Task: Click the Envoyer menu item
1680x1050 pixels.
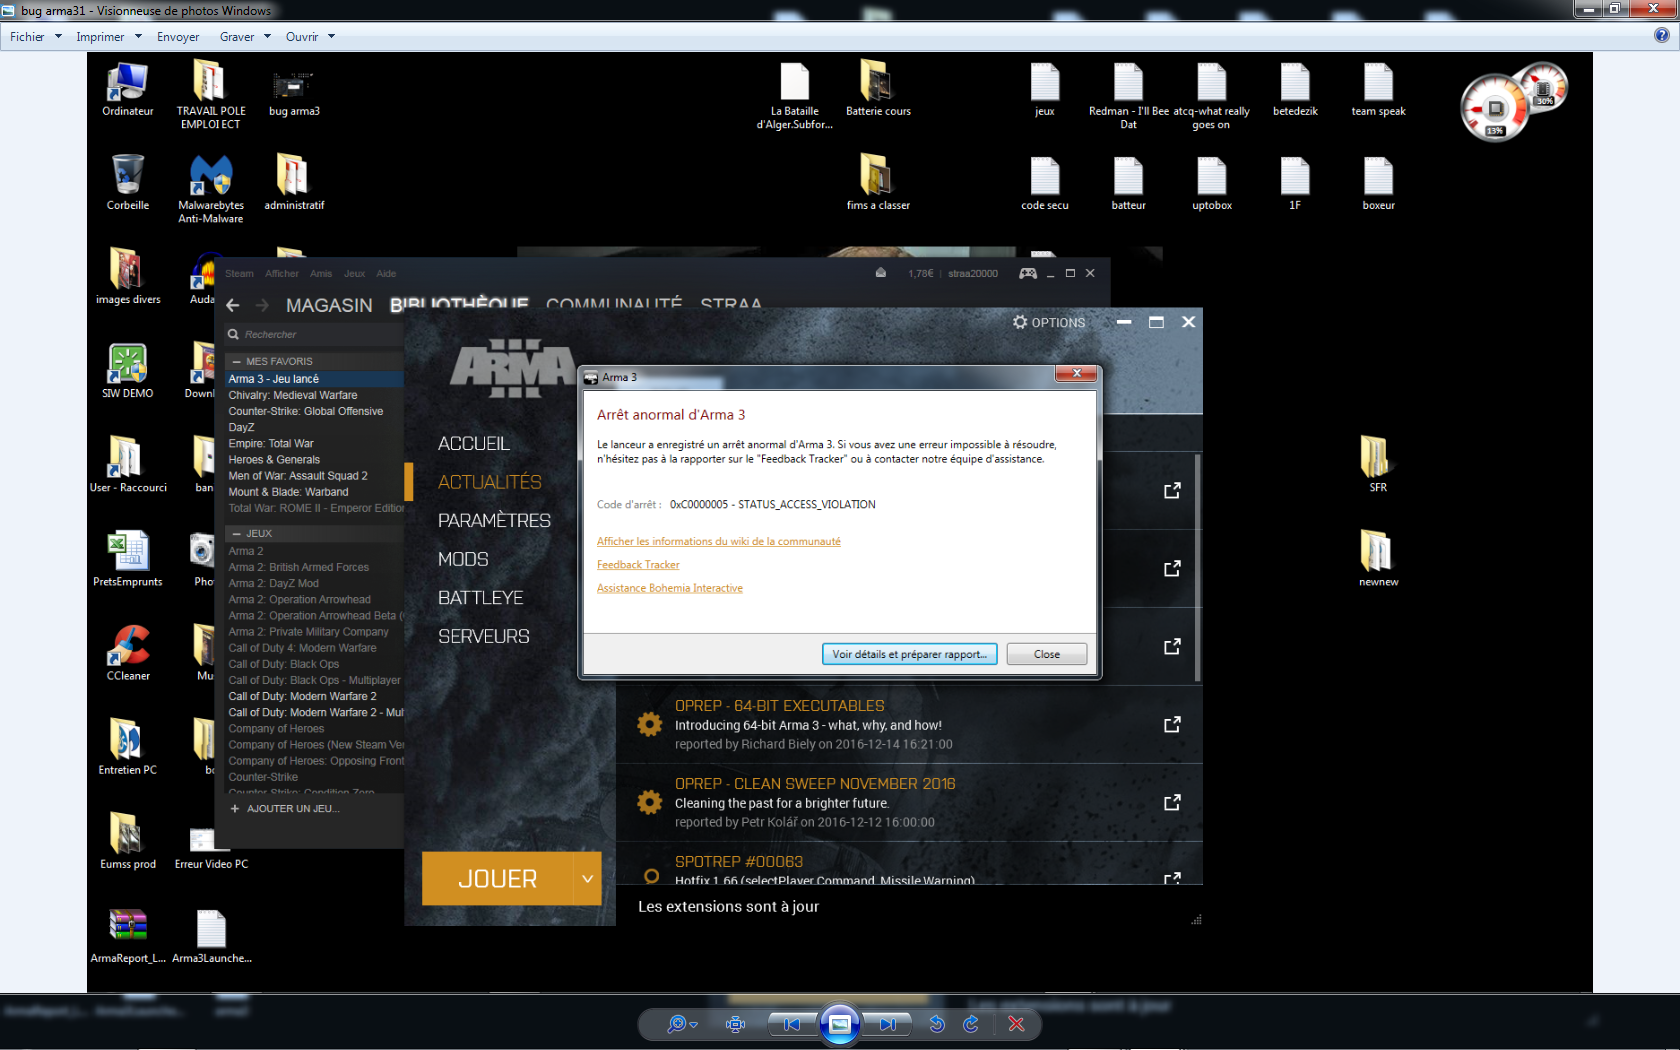Action: point(178,37)
